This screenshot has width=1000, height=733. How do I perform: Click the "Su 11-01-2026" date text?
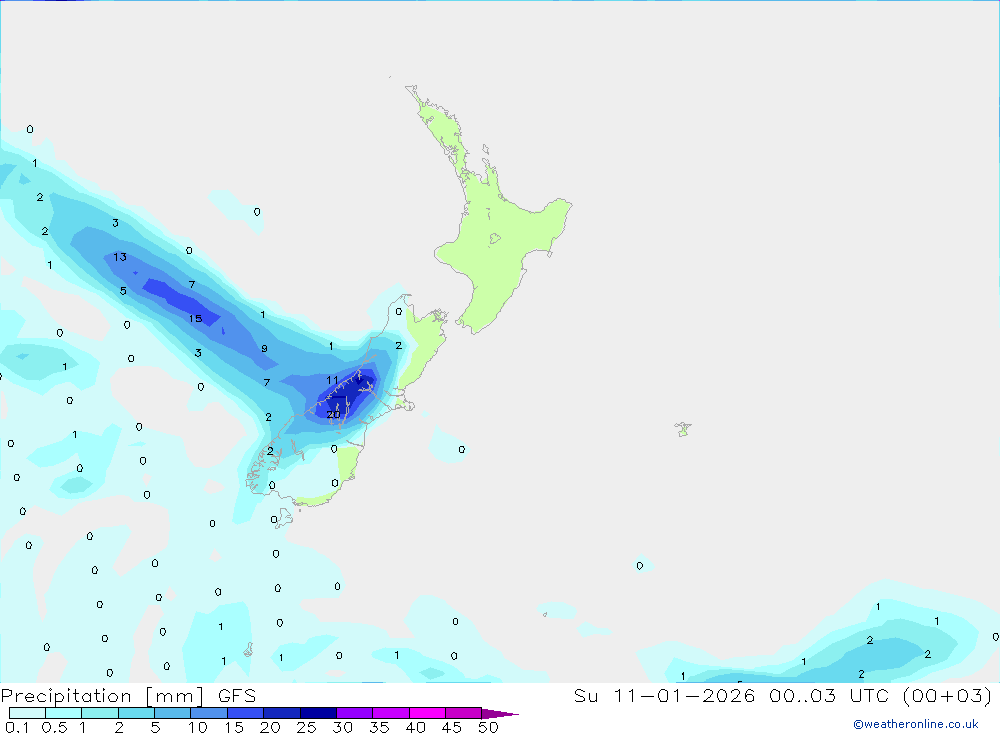pyautogui.click(x=665, y=695)
